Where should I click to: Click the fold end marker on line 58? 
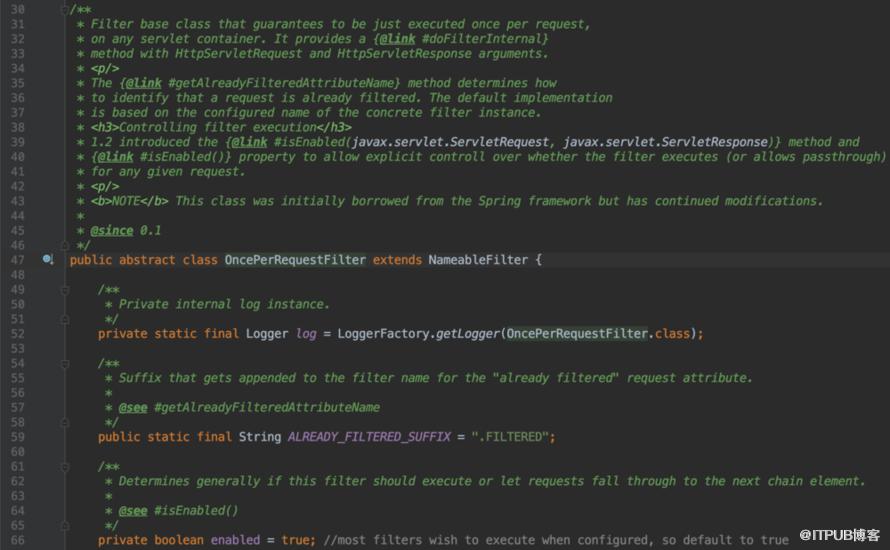65,423
